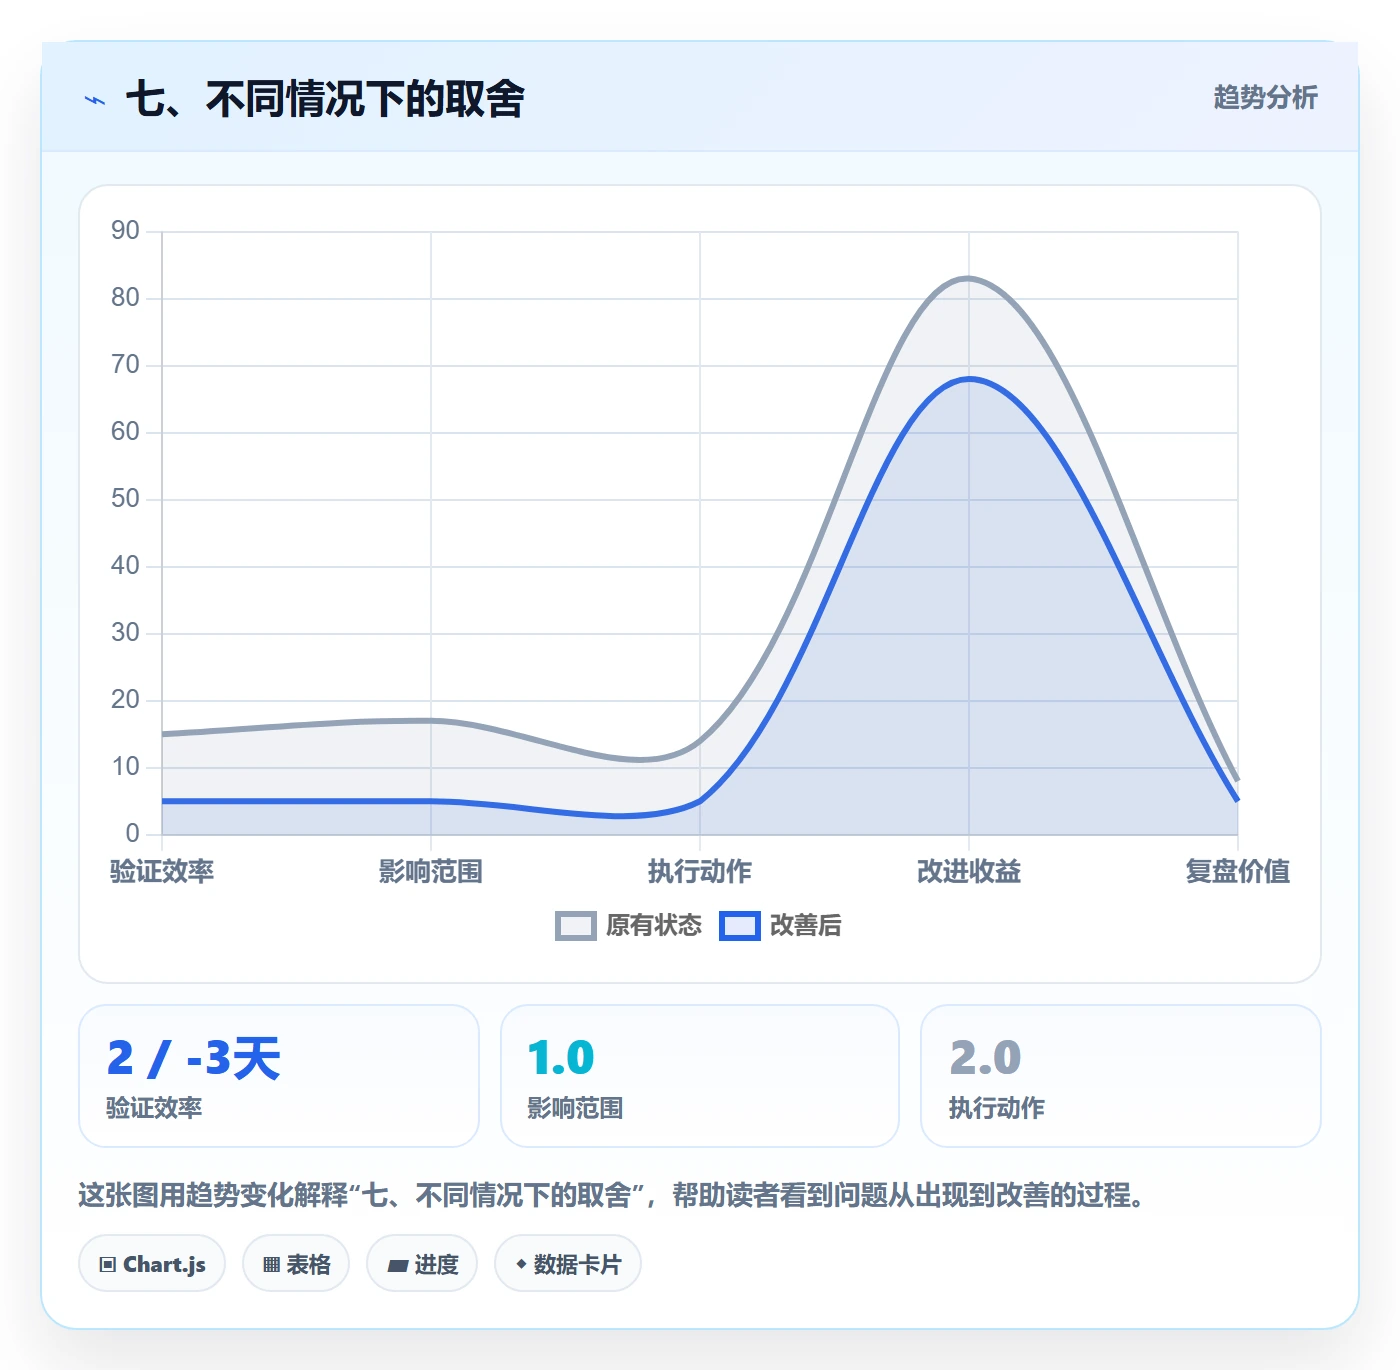The width and height of the screenshot is (1400, 1370).
Task: Open the 进度 tag
Action: pos(422,1264)
